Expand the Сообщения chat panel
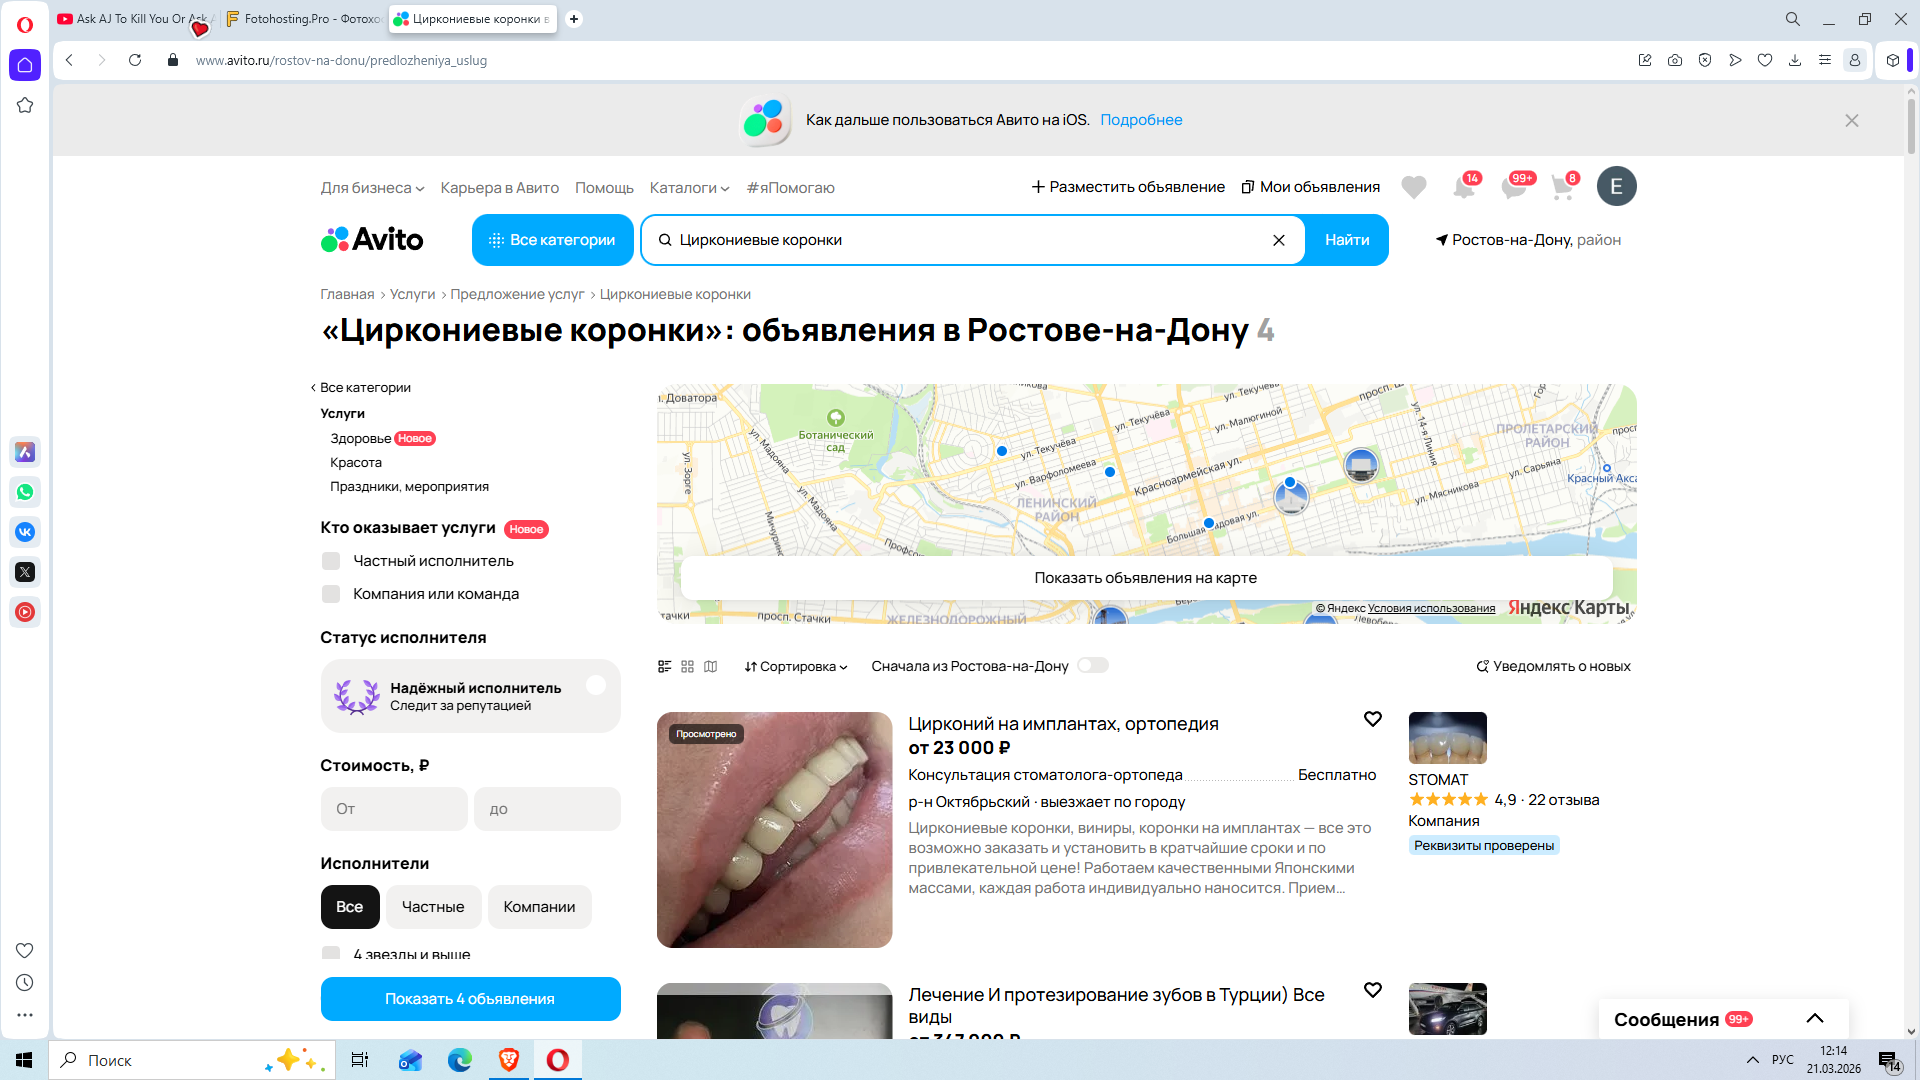 (x=1814, y=1019)
